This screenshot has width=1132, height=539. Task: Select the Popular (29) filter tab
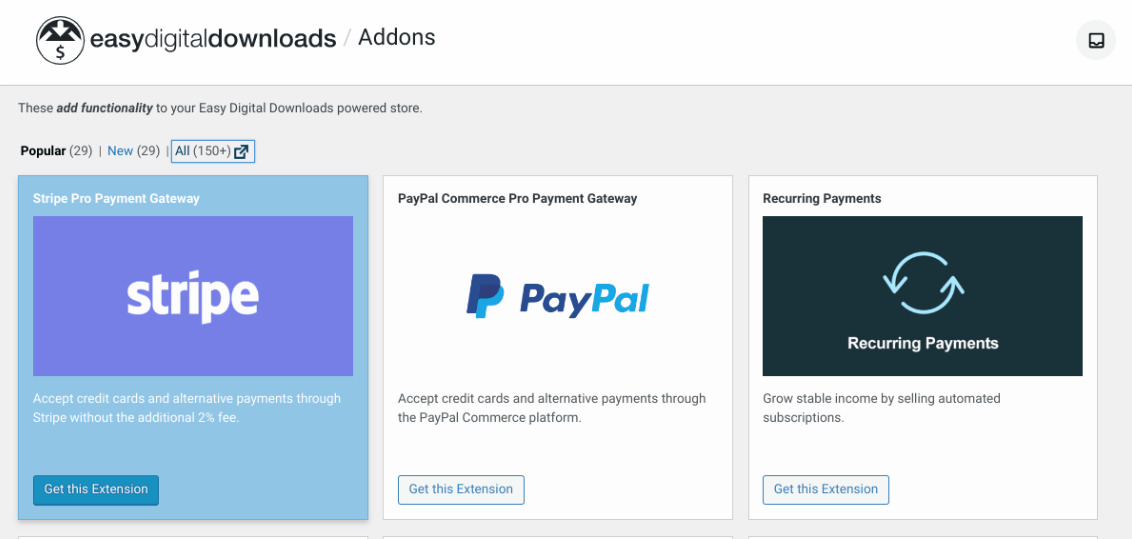56,151
